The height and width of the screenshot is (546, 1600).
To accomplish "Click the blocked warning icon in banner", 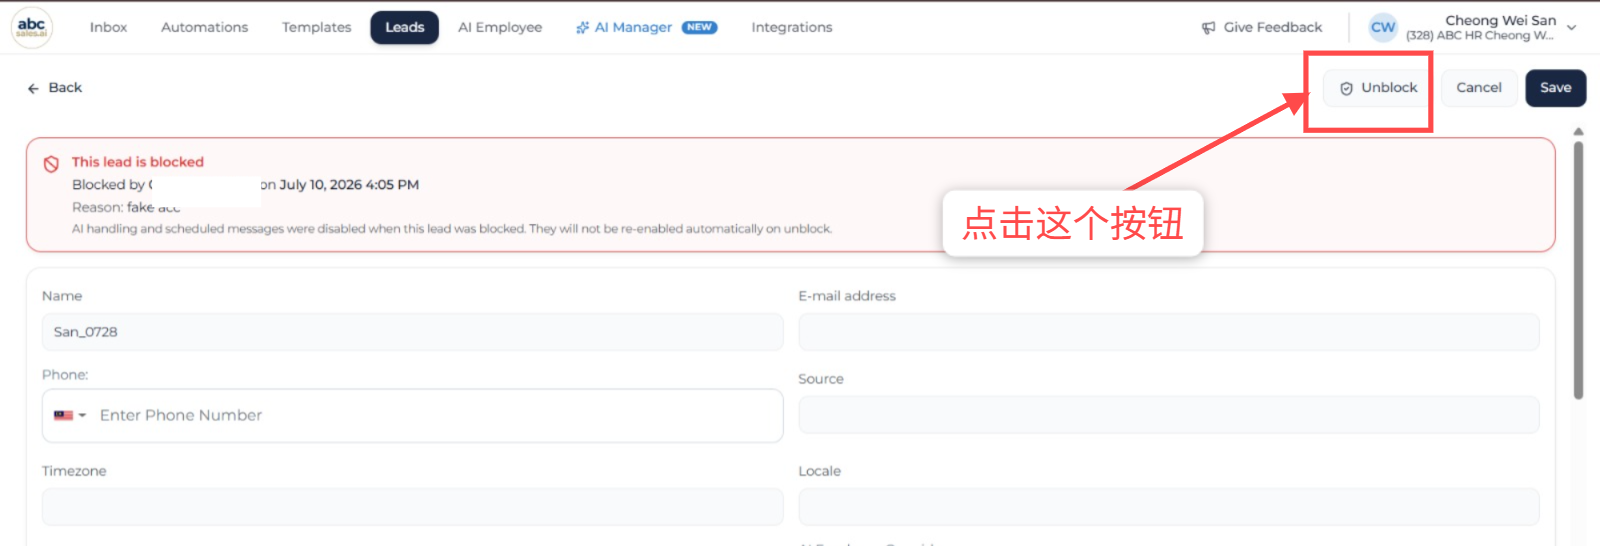I will pos(51,164).
